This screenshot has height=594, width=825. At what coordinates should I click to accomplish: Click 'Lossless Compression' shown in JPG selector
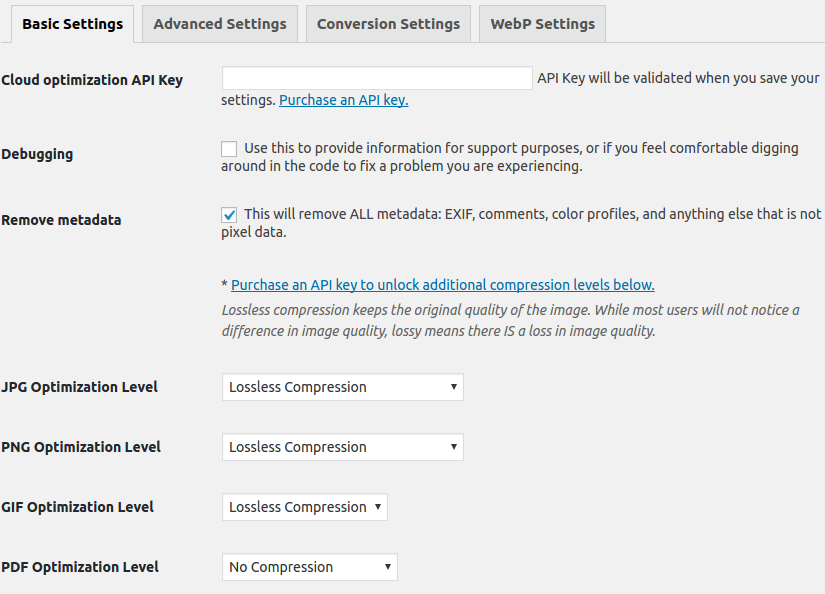(300, 387)
